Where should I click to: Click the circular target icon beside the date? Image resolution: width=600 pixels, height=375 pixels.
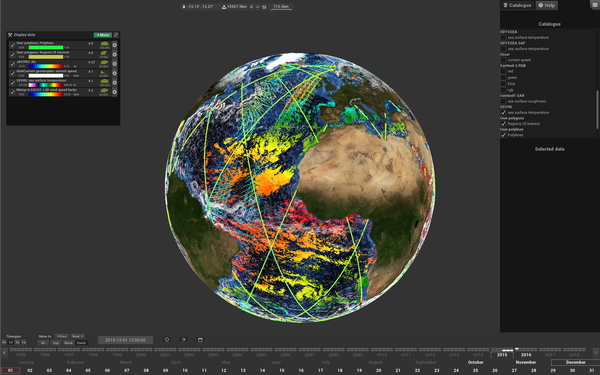166,339
